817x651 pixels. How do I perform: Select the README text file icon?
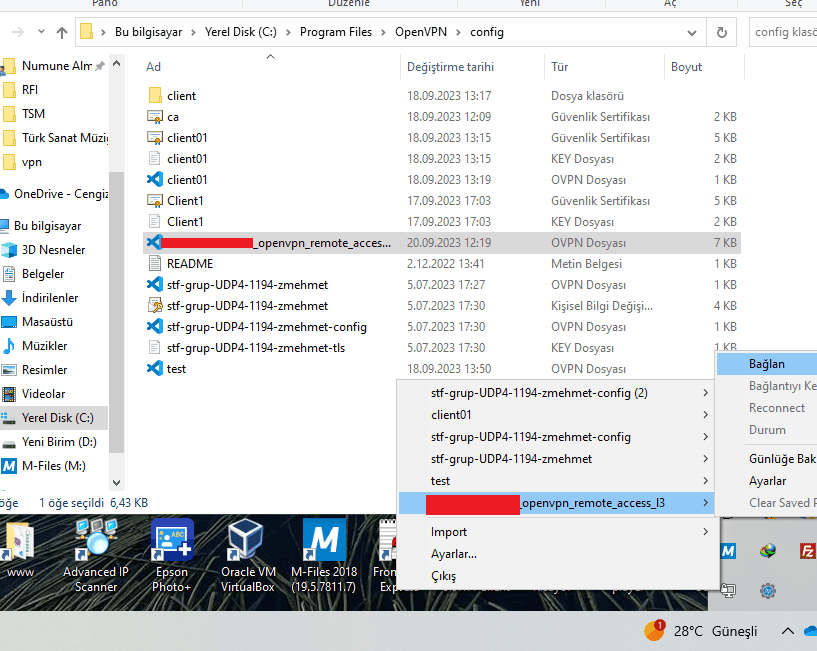155,264
